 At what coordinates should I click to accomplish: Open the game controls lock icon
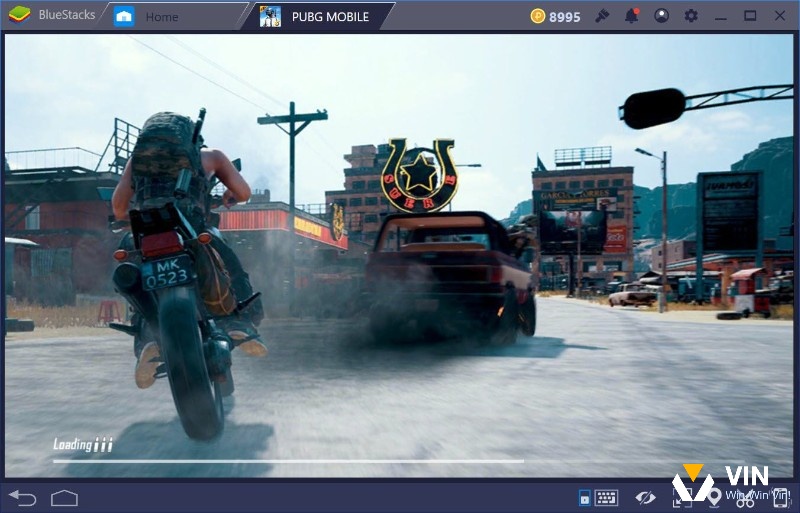[x=585, y=498]
